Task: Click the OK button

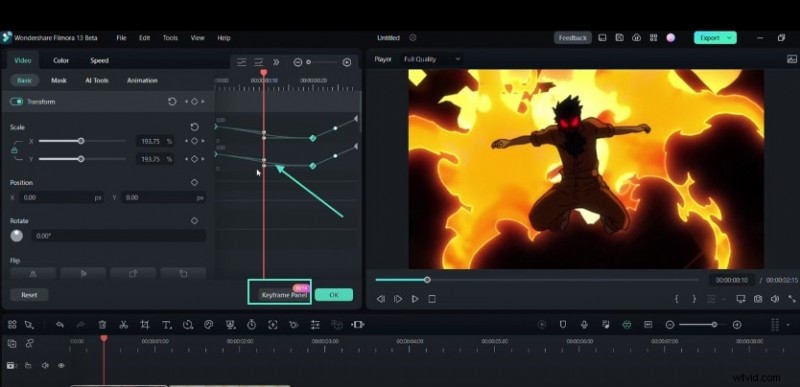Action: coord(334,295)
